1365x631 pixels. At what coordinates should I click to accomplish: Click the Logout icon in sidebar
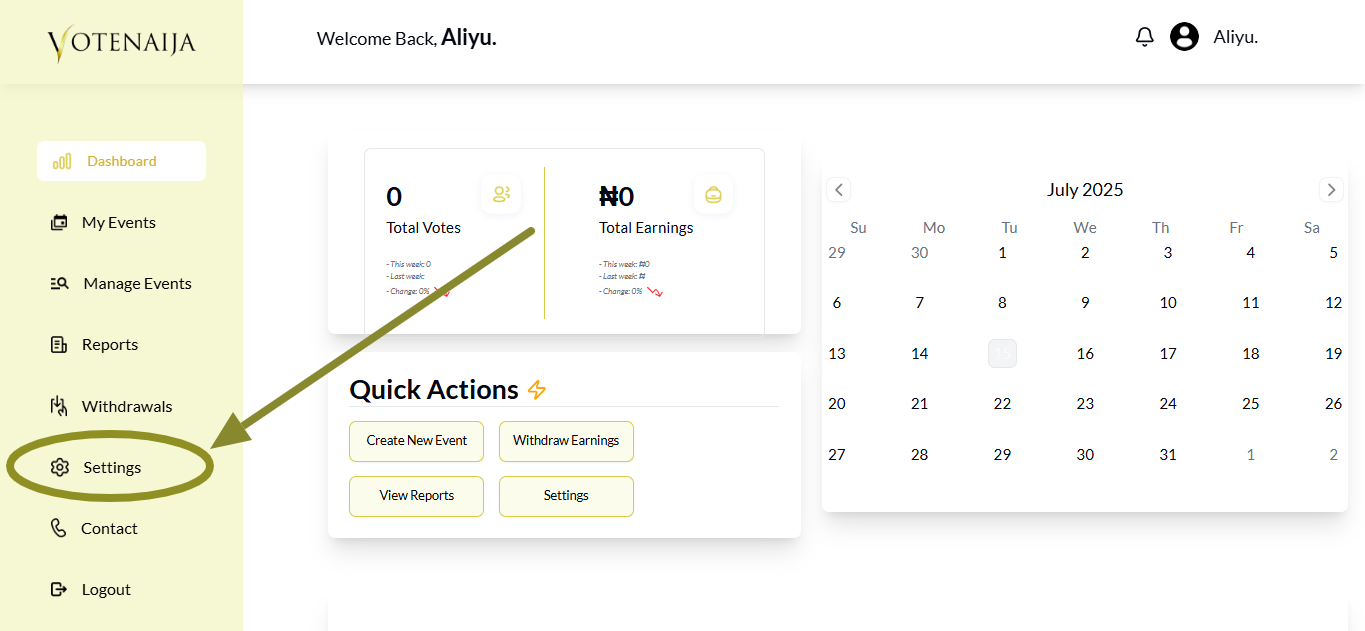pyautogui.click(x=59, y=589)
